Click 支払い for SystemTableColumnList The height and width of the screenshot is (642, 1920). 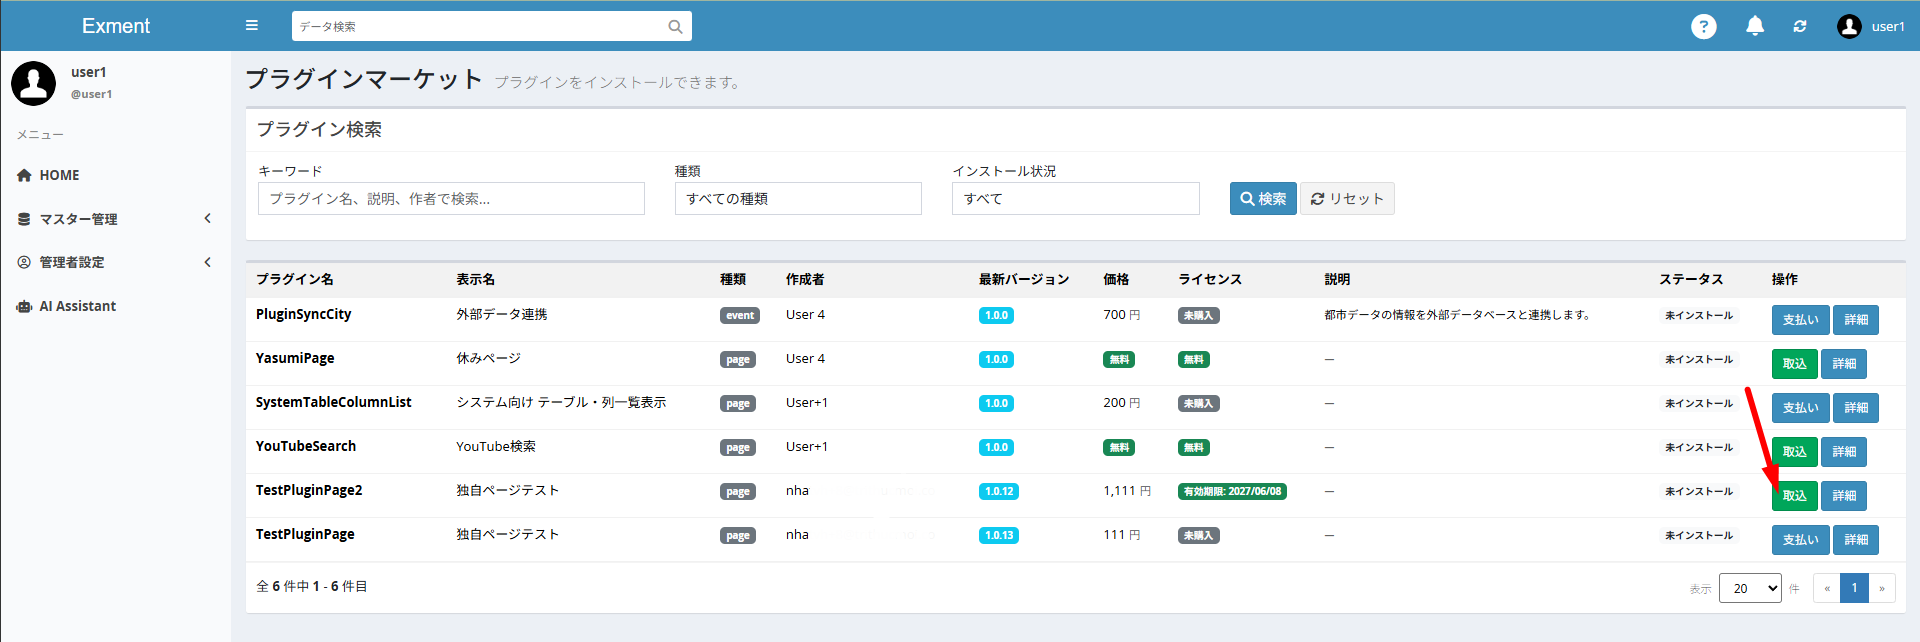click(x=1801, y=408)
